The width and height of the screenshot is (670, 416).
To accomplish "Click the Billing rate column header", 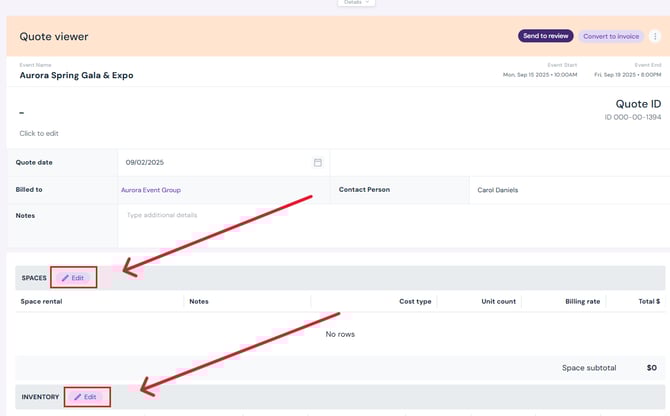I will click(x=582, y=301).
